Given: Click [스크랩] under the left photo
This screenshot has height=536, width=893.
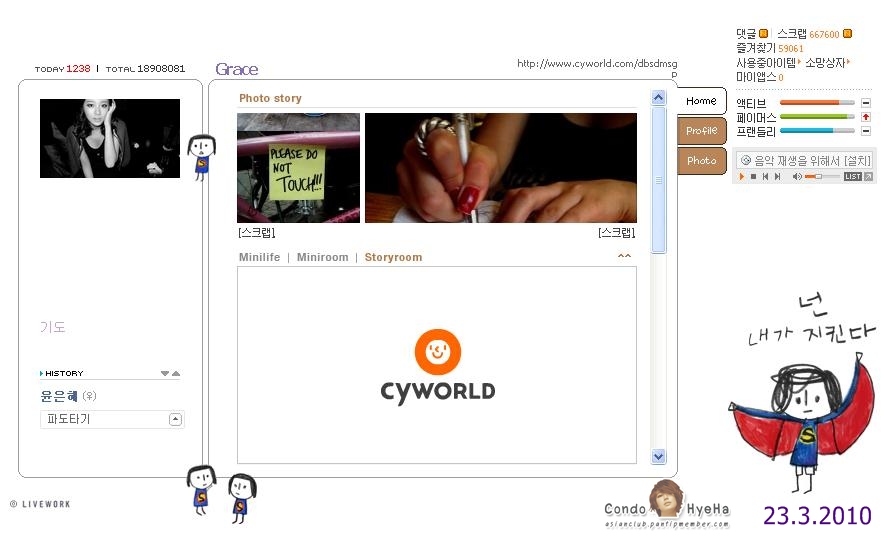Looking at the screenshot, I should (256, 232).
